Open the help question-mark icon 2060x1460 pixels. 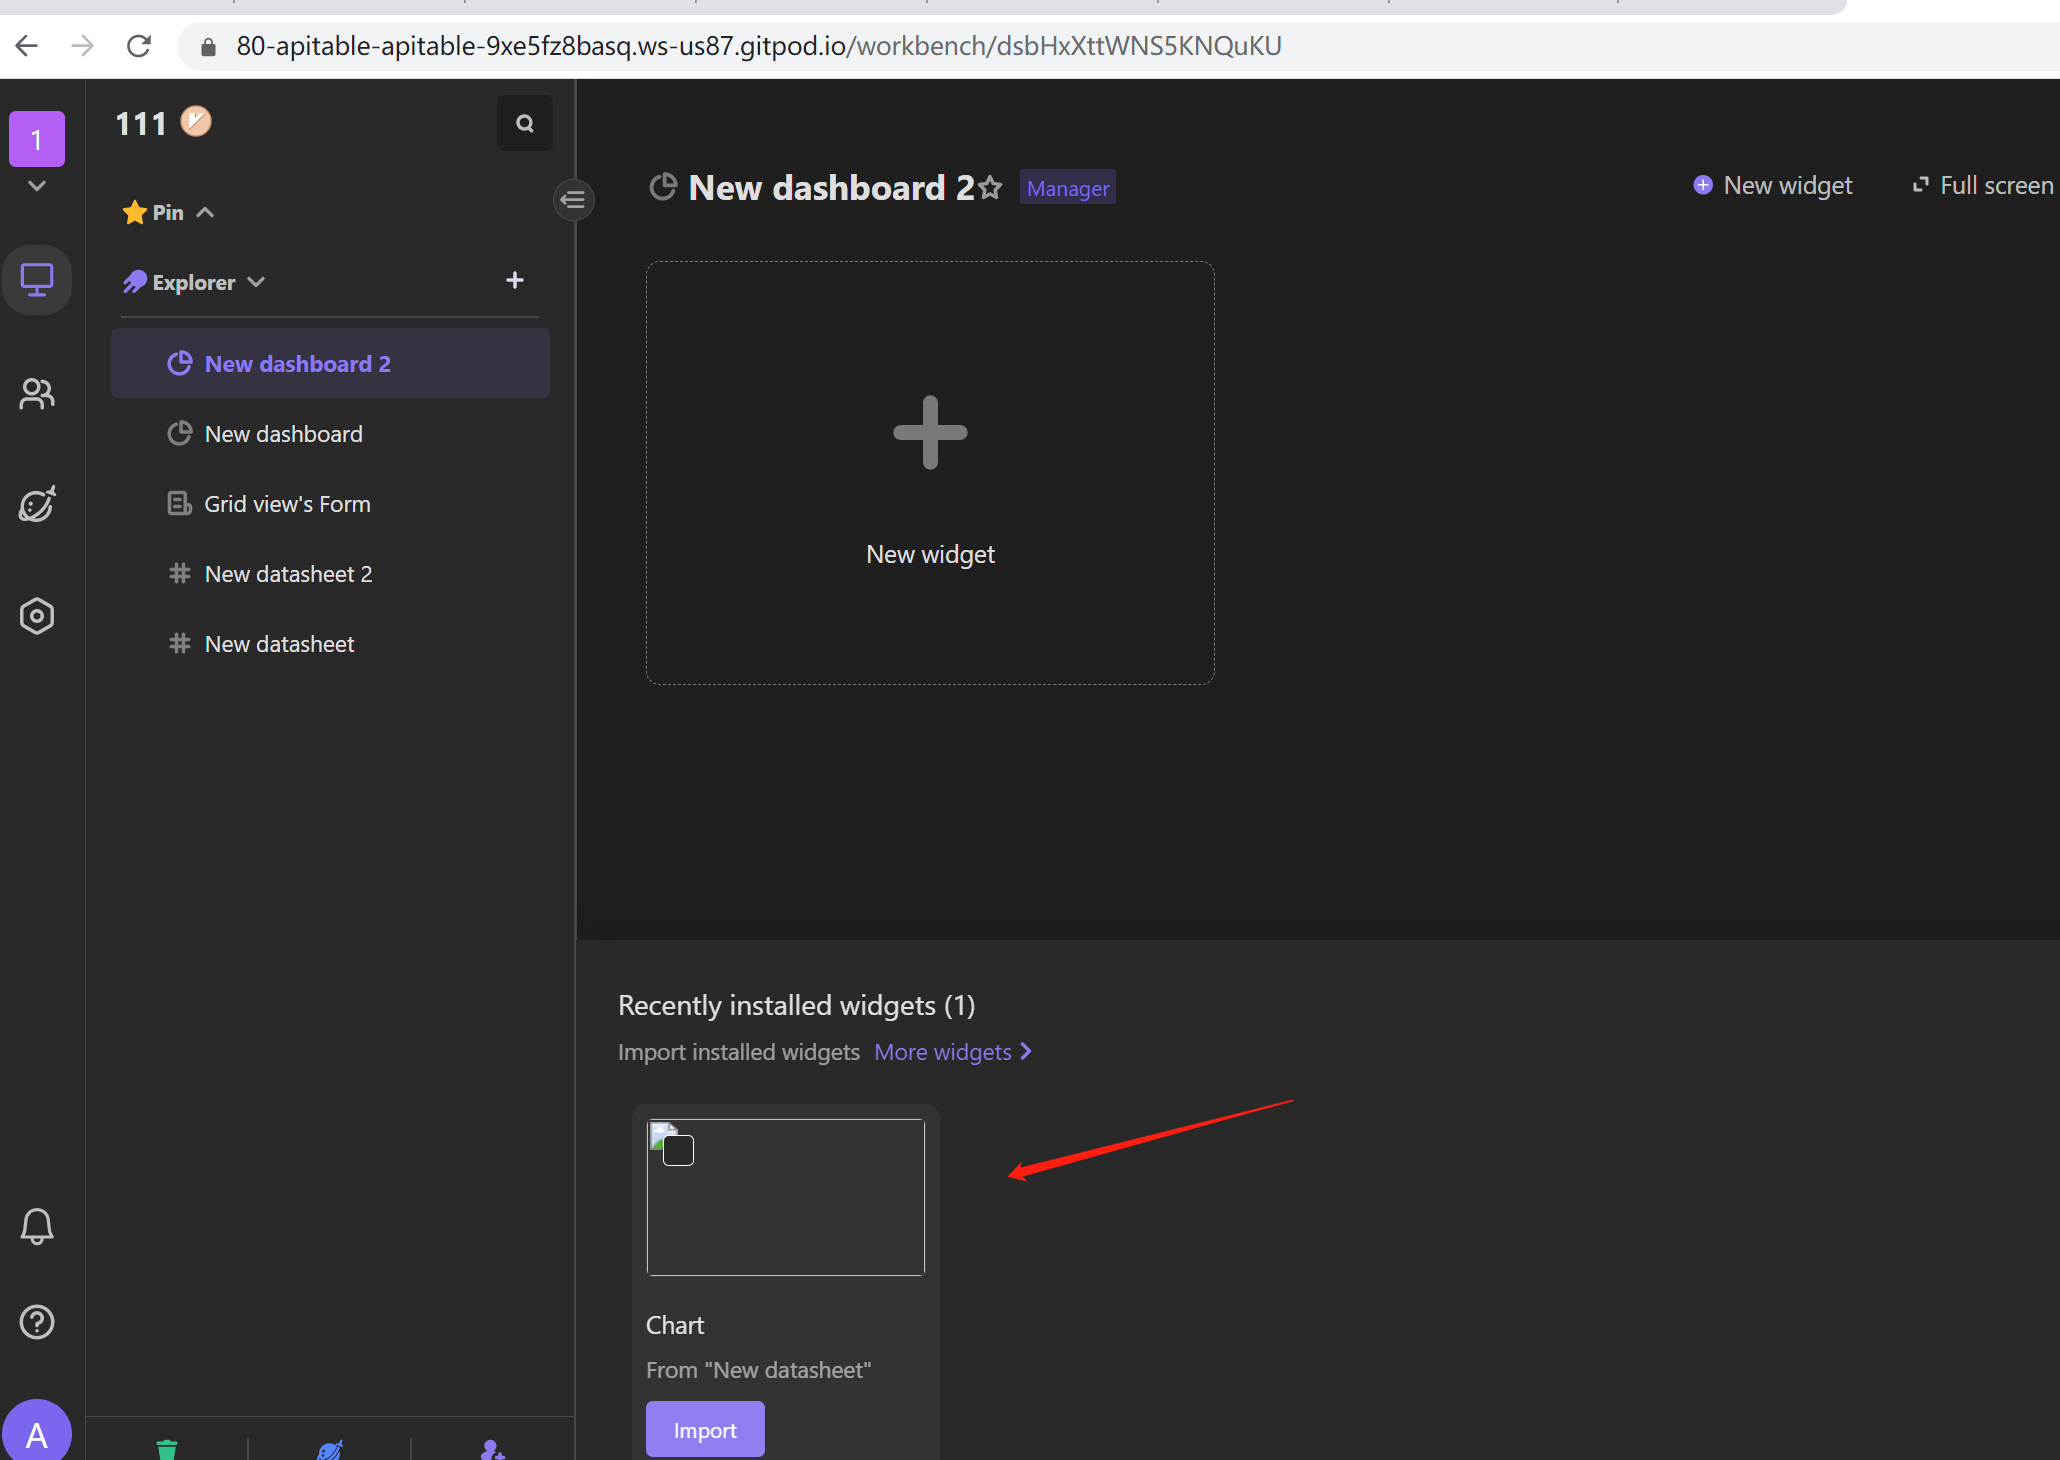click(x=37, y=1322)
